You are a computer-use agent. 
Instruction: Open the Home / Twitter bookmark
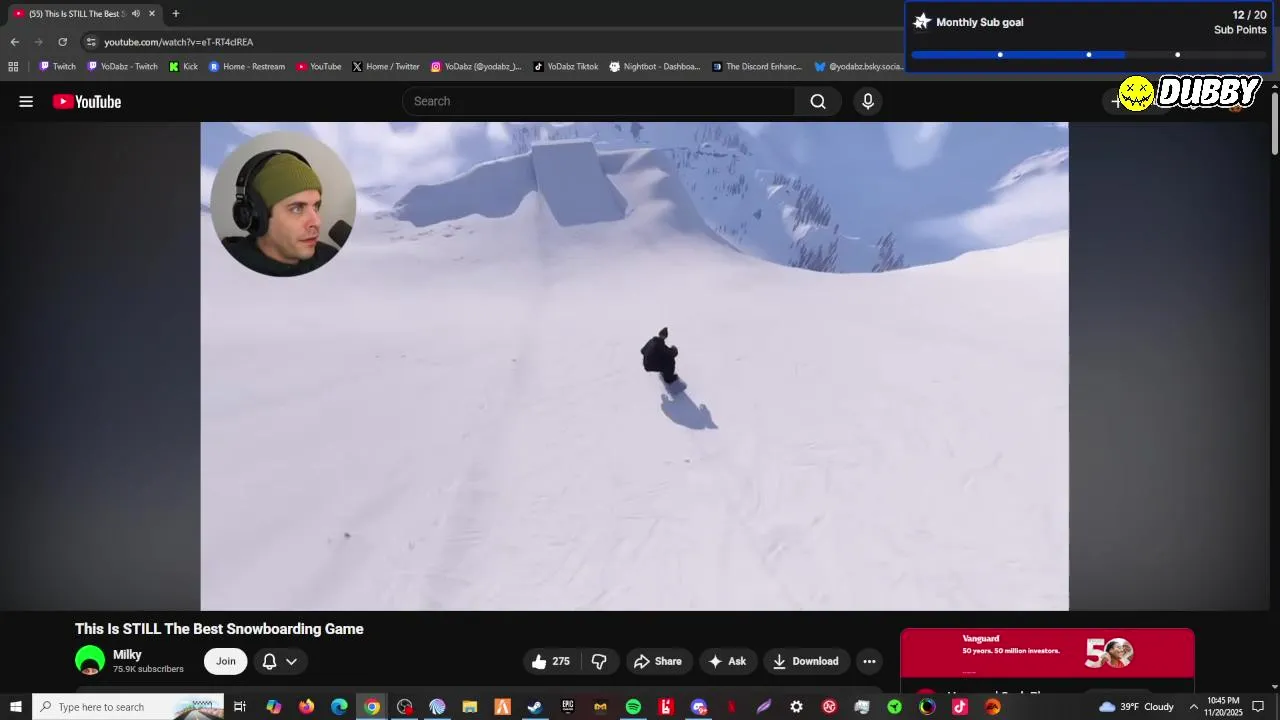[385, 67]
